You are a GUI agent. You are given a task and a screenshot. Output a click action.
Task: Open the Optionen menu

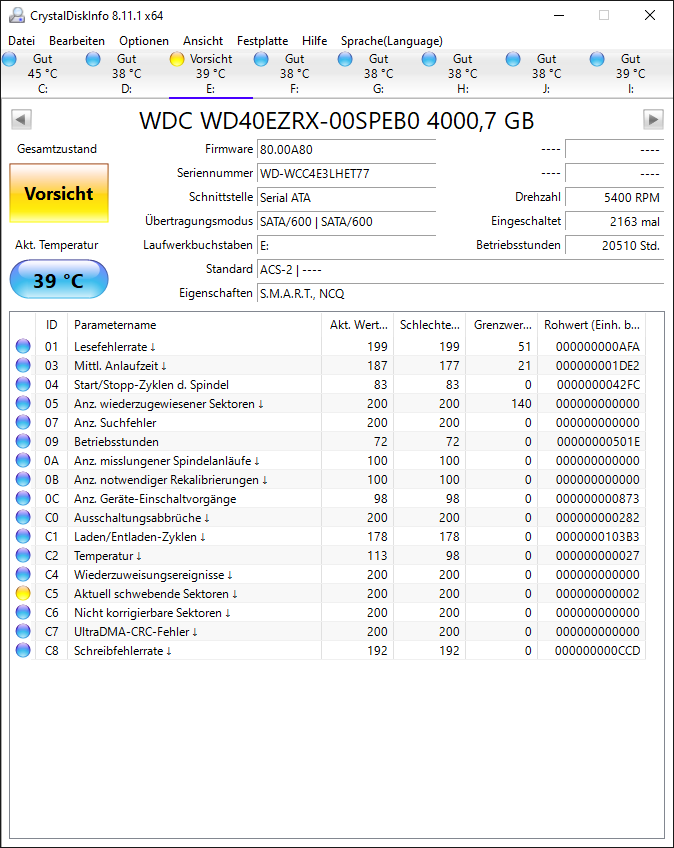tap(144, 41)
